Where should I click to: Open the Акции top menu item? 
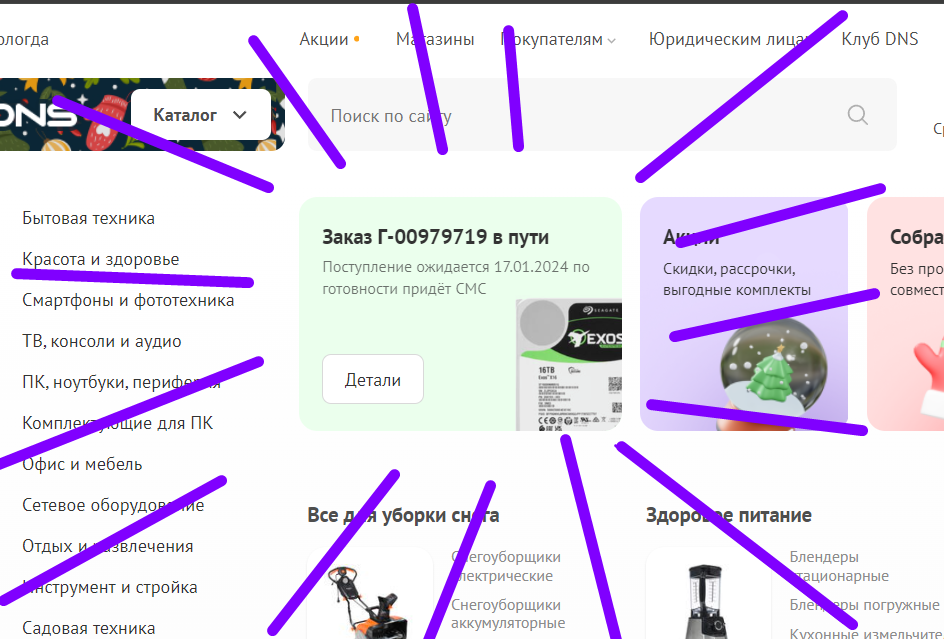324,39
